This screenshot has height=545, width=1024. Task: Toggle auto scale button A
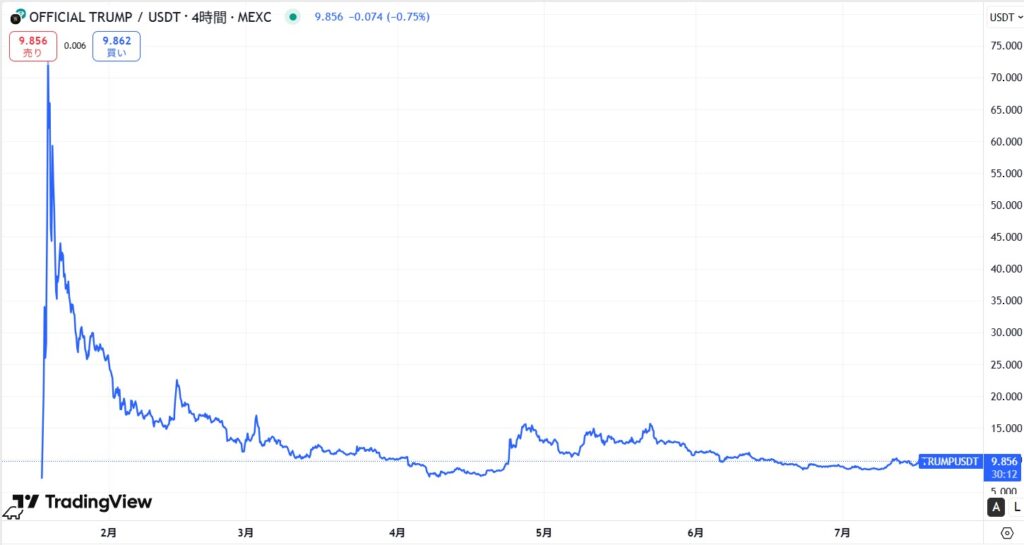996,507
